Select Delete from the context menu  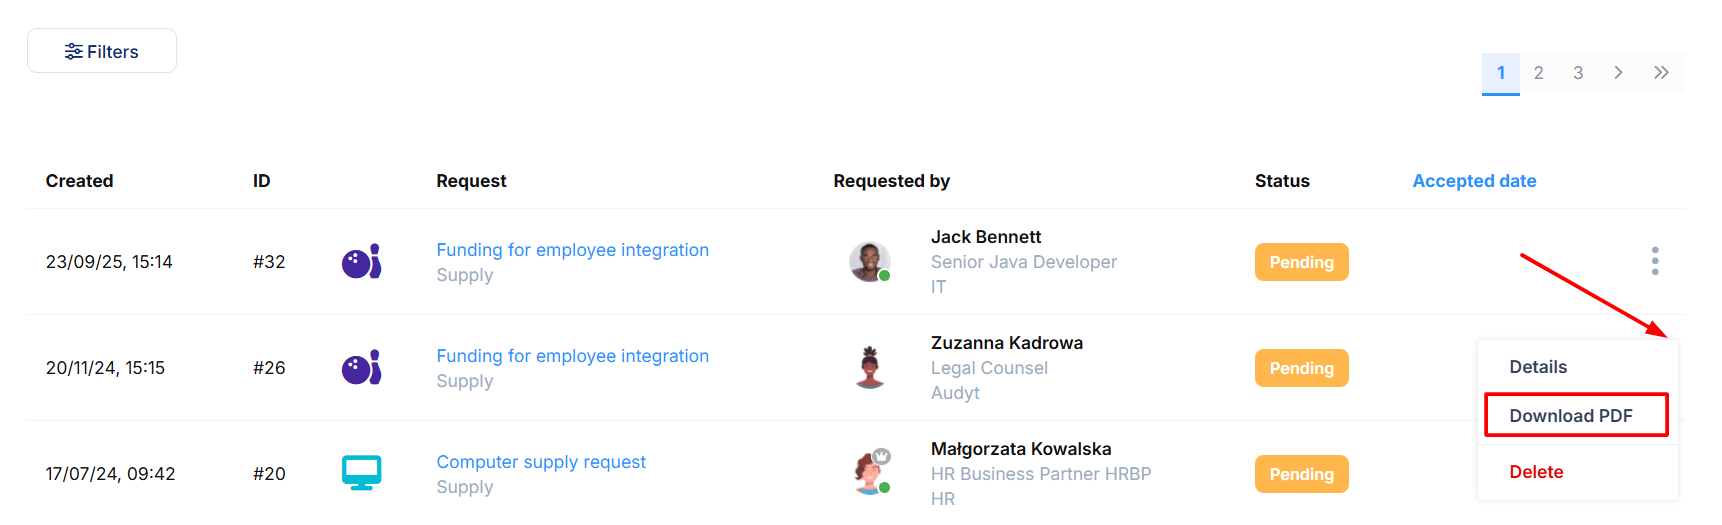[1536, 472]
